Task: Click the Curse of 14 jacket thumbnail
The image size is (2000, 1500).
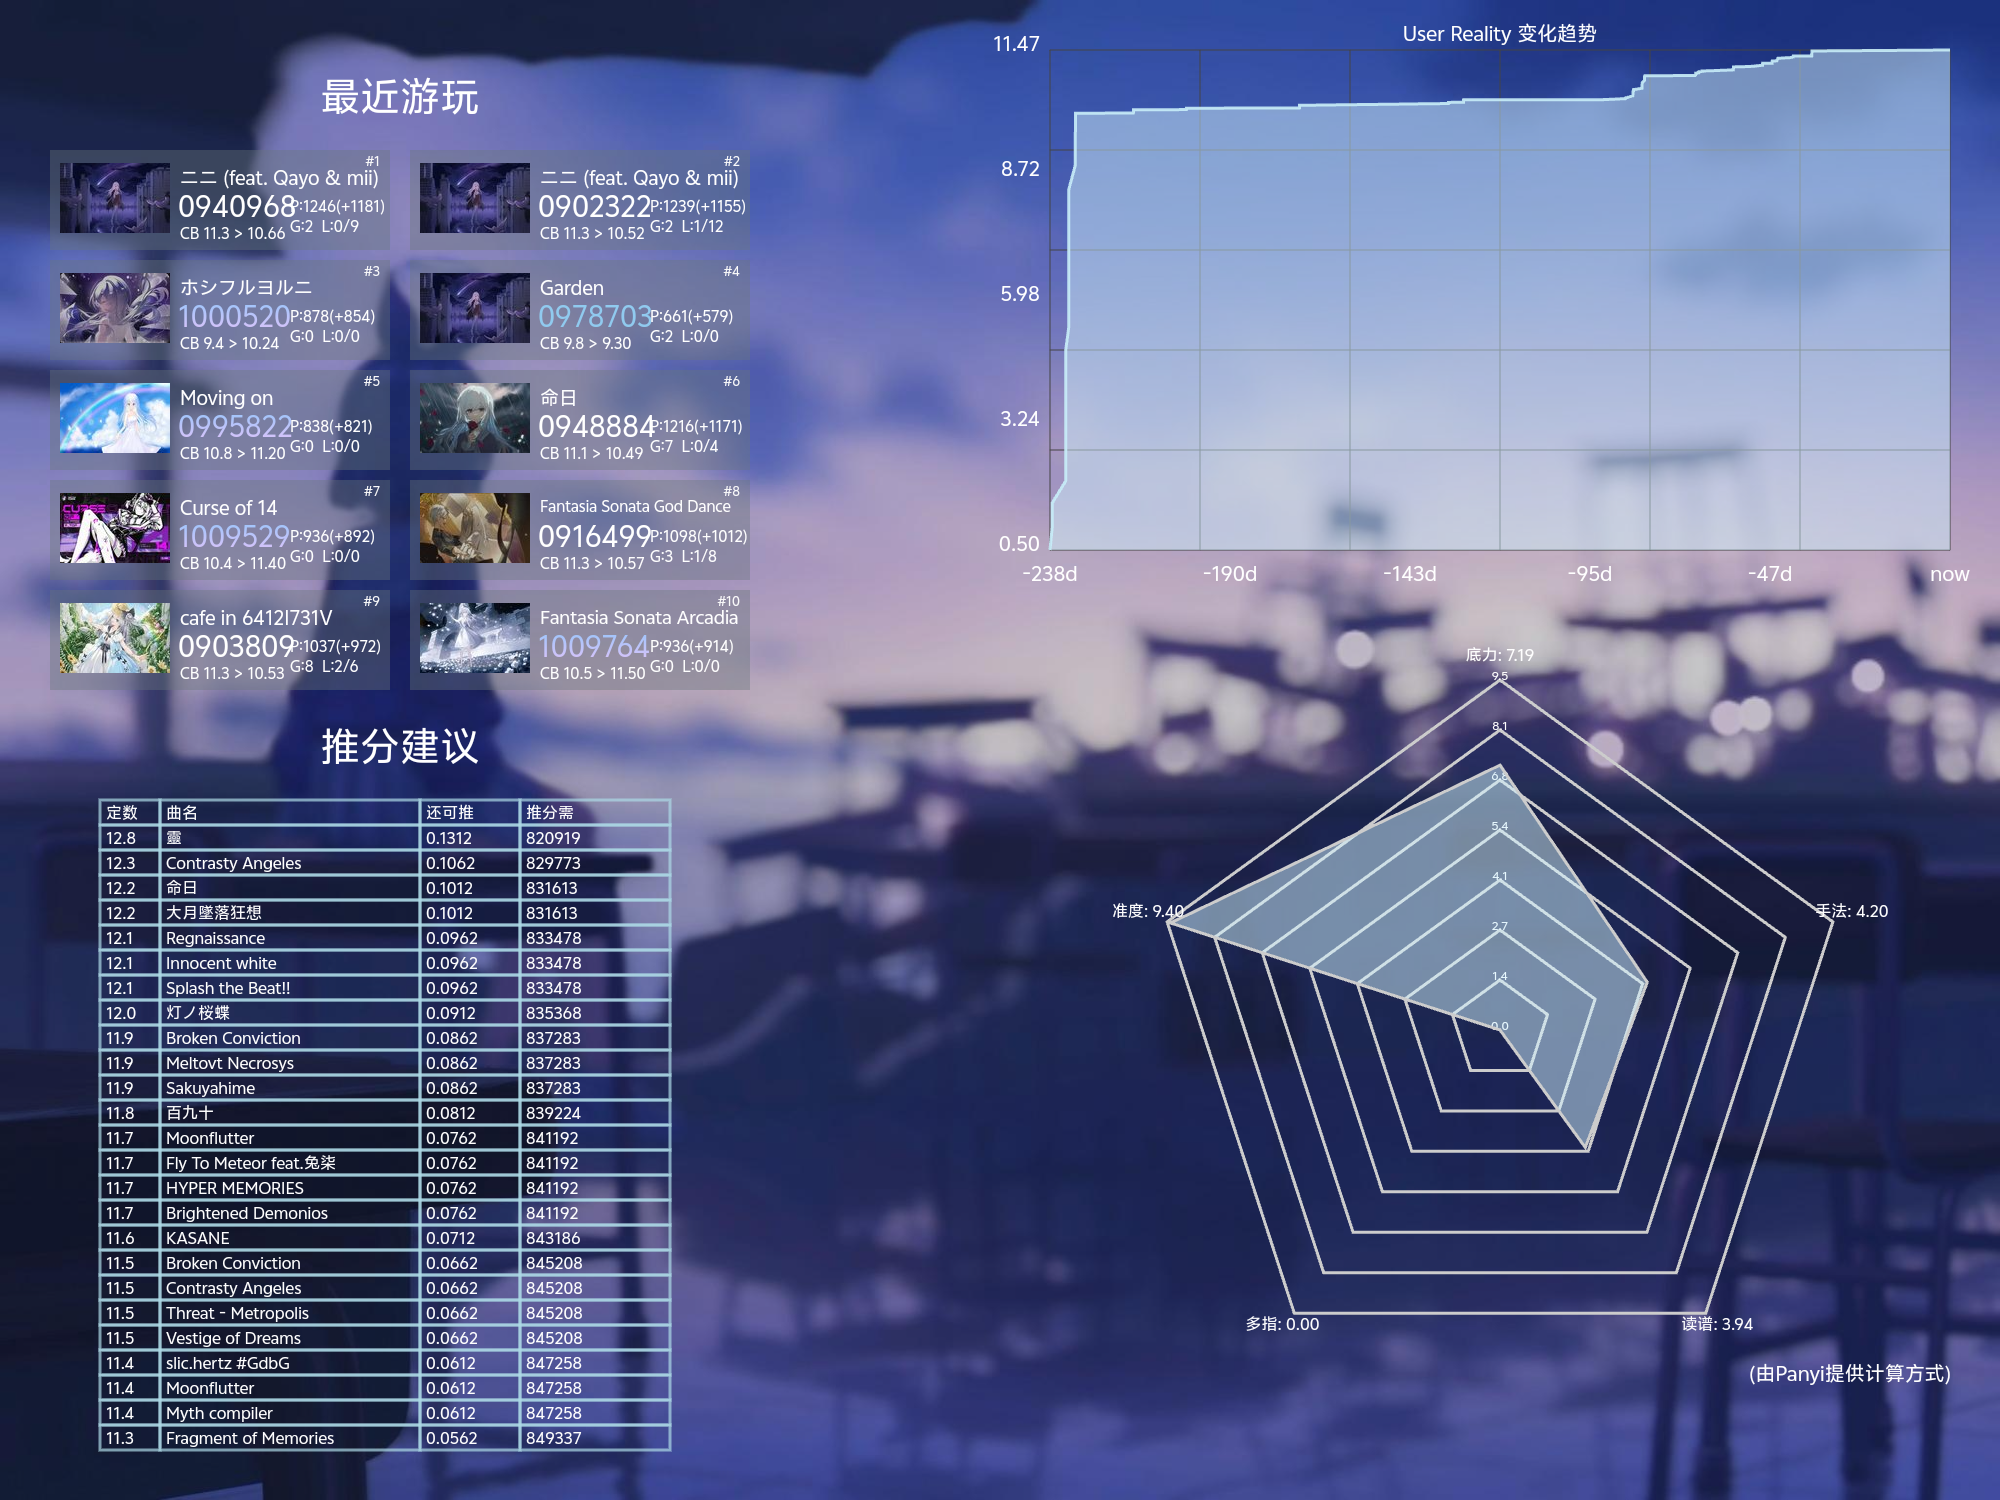Action: (114, 529)
